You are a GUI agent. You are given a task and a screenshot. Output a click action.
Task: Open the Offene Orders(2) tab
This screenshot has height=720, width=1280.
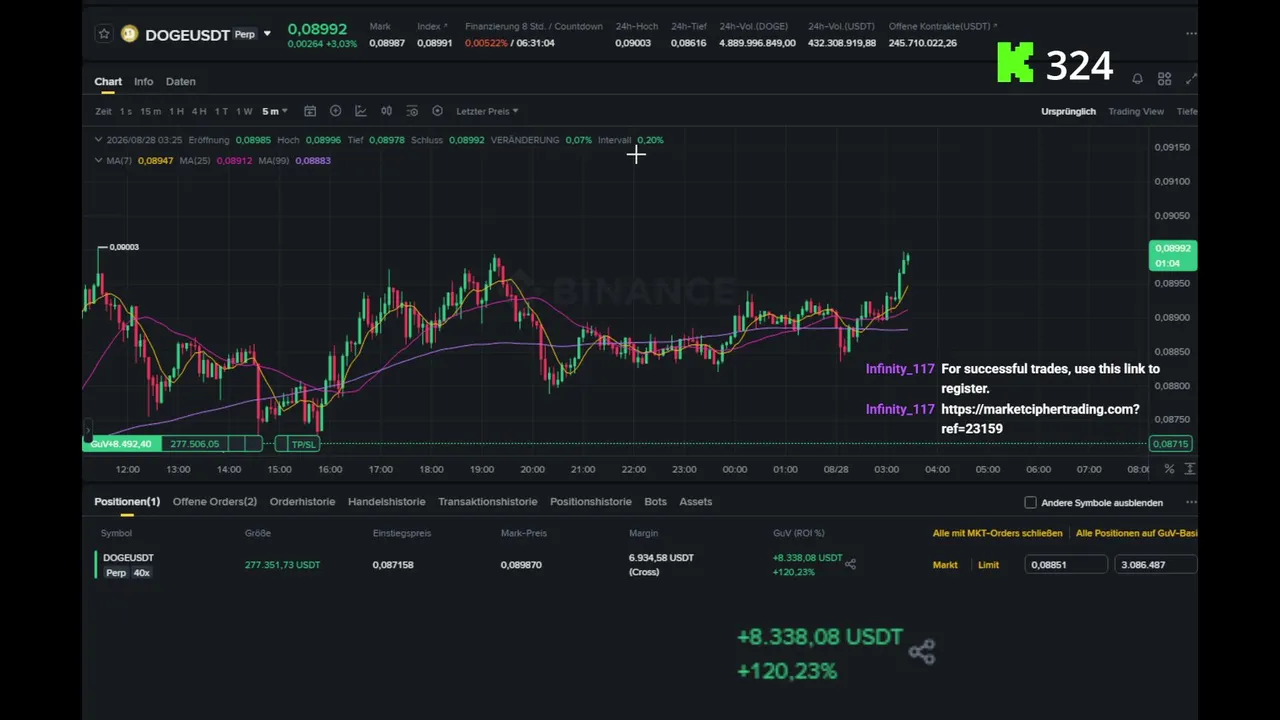pos(215,501)
